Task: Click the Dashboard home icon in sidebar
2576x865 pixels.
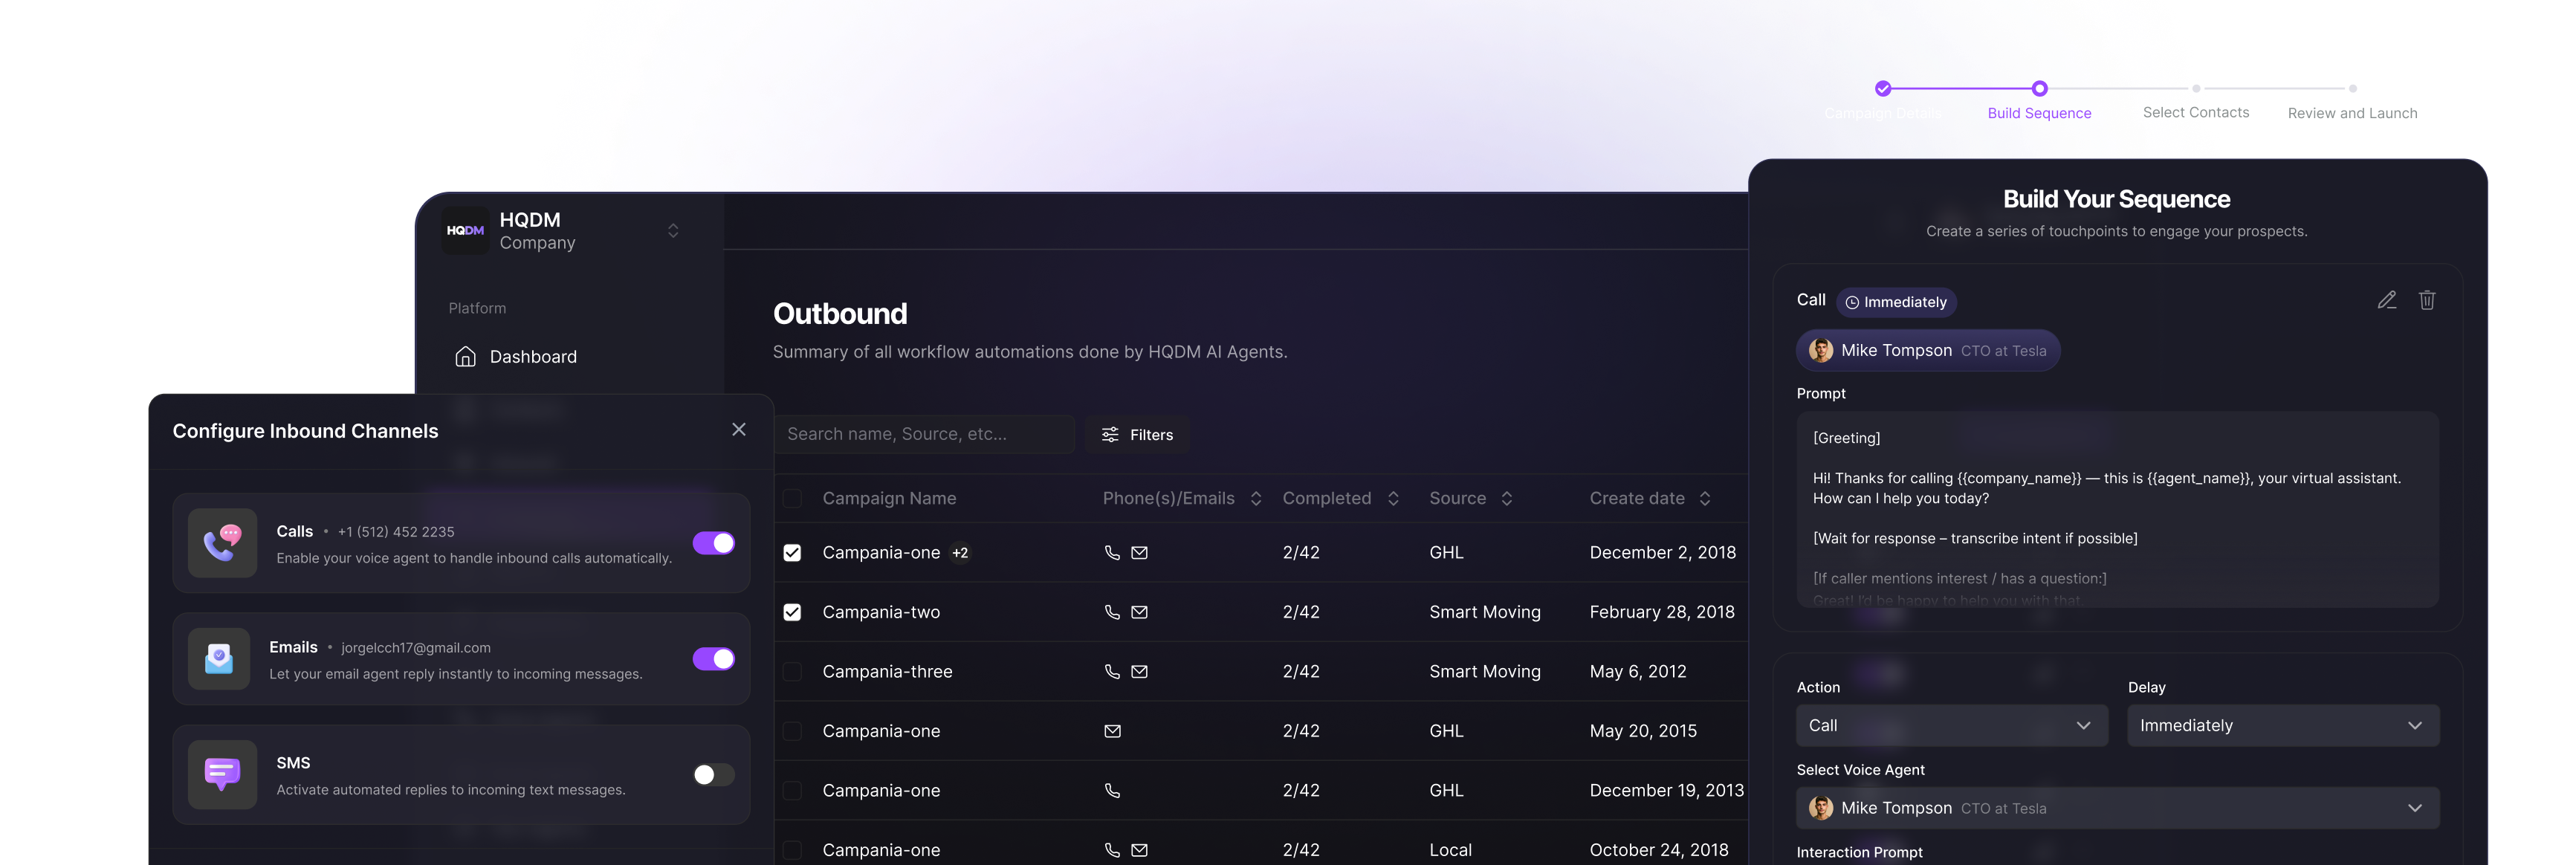Action: coord(465,357)
